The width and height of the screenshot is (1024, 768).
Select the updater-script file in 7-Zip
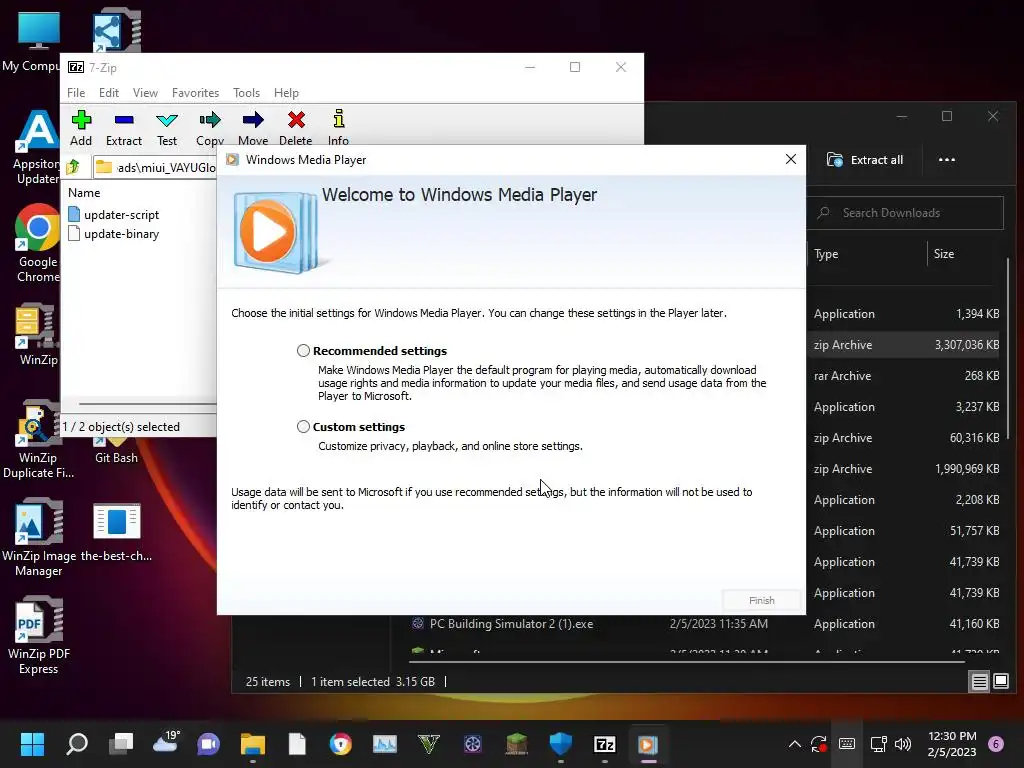pyautogui.click(x=114, y=214)
